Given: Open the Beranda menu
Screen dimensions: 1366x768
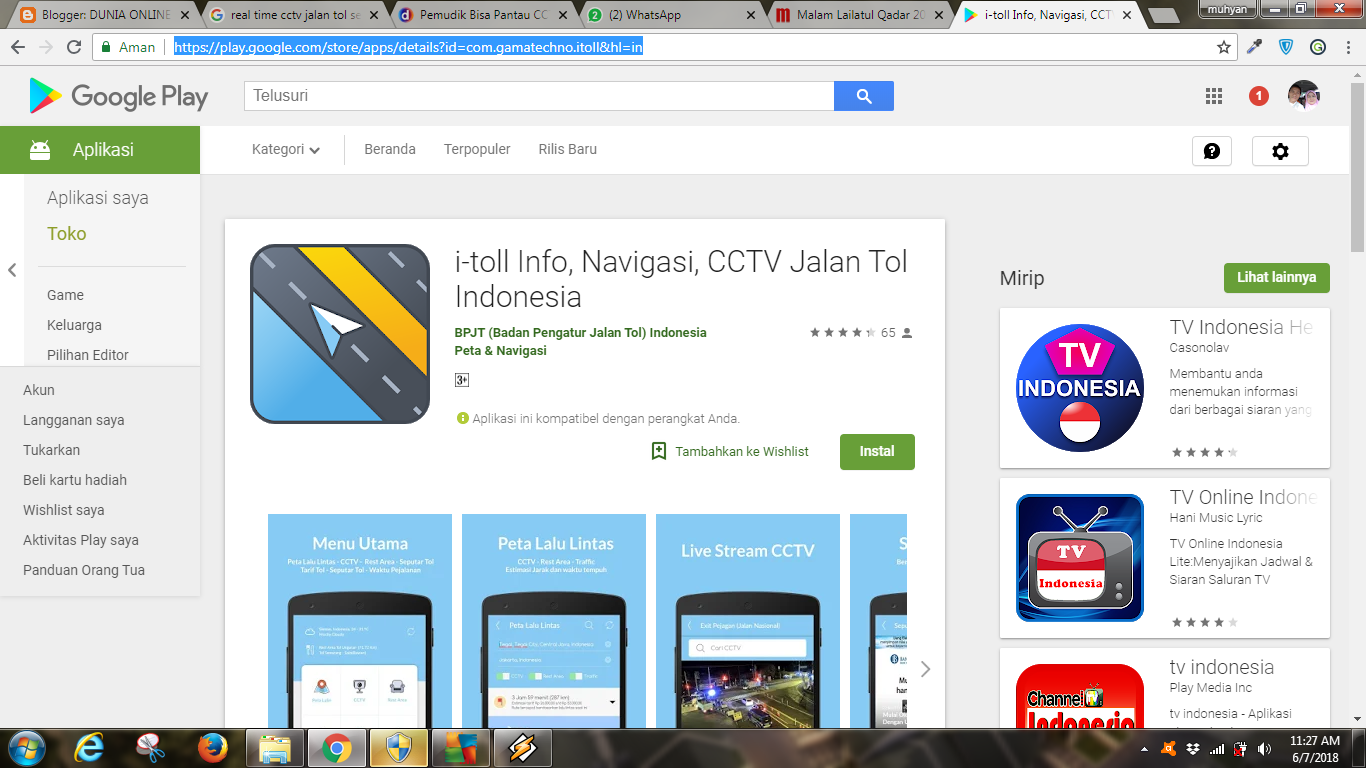Looking at the screenshot, I should (390, 149).
